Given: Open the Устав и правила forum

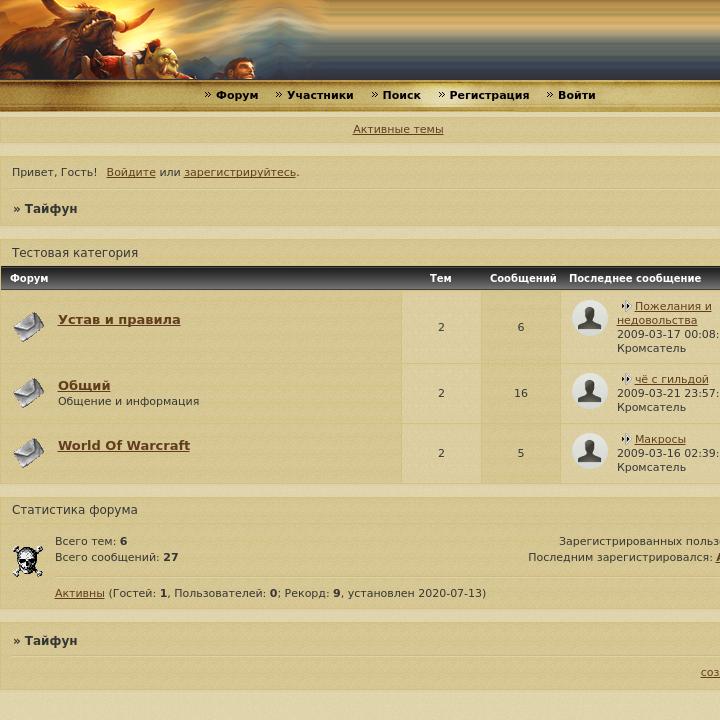Looking at the screenshot, I should [x=119, y=320].
